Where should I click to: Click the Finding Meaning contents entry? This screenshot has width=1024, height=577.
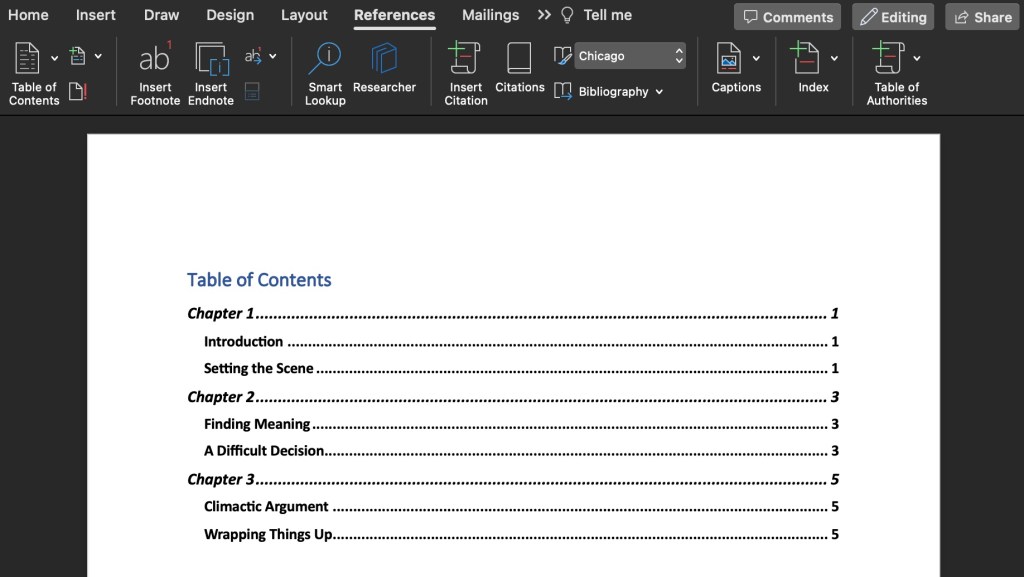(x=257, y=424)
